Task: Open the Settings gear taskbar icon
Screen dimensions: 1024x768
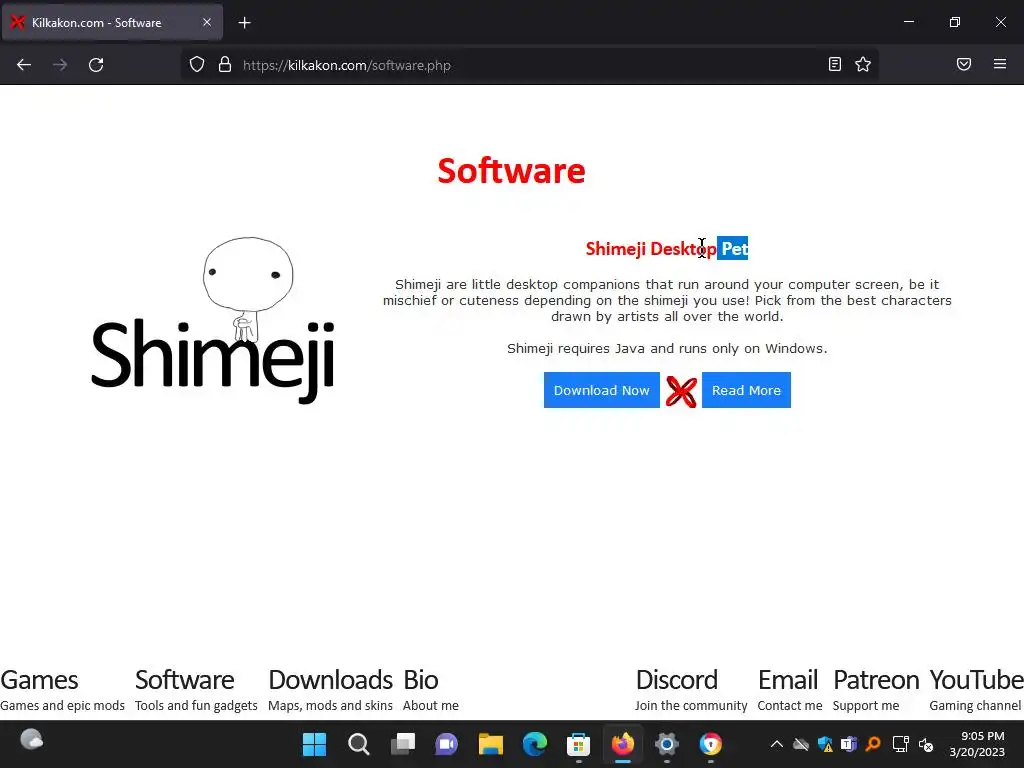Action: click(667, 744)
